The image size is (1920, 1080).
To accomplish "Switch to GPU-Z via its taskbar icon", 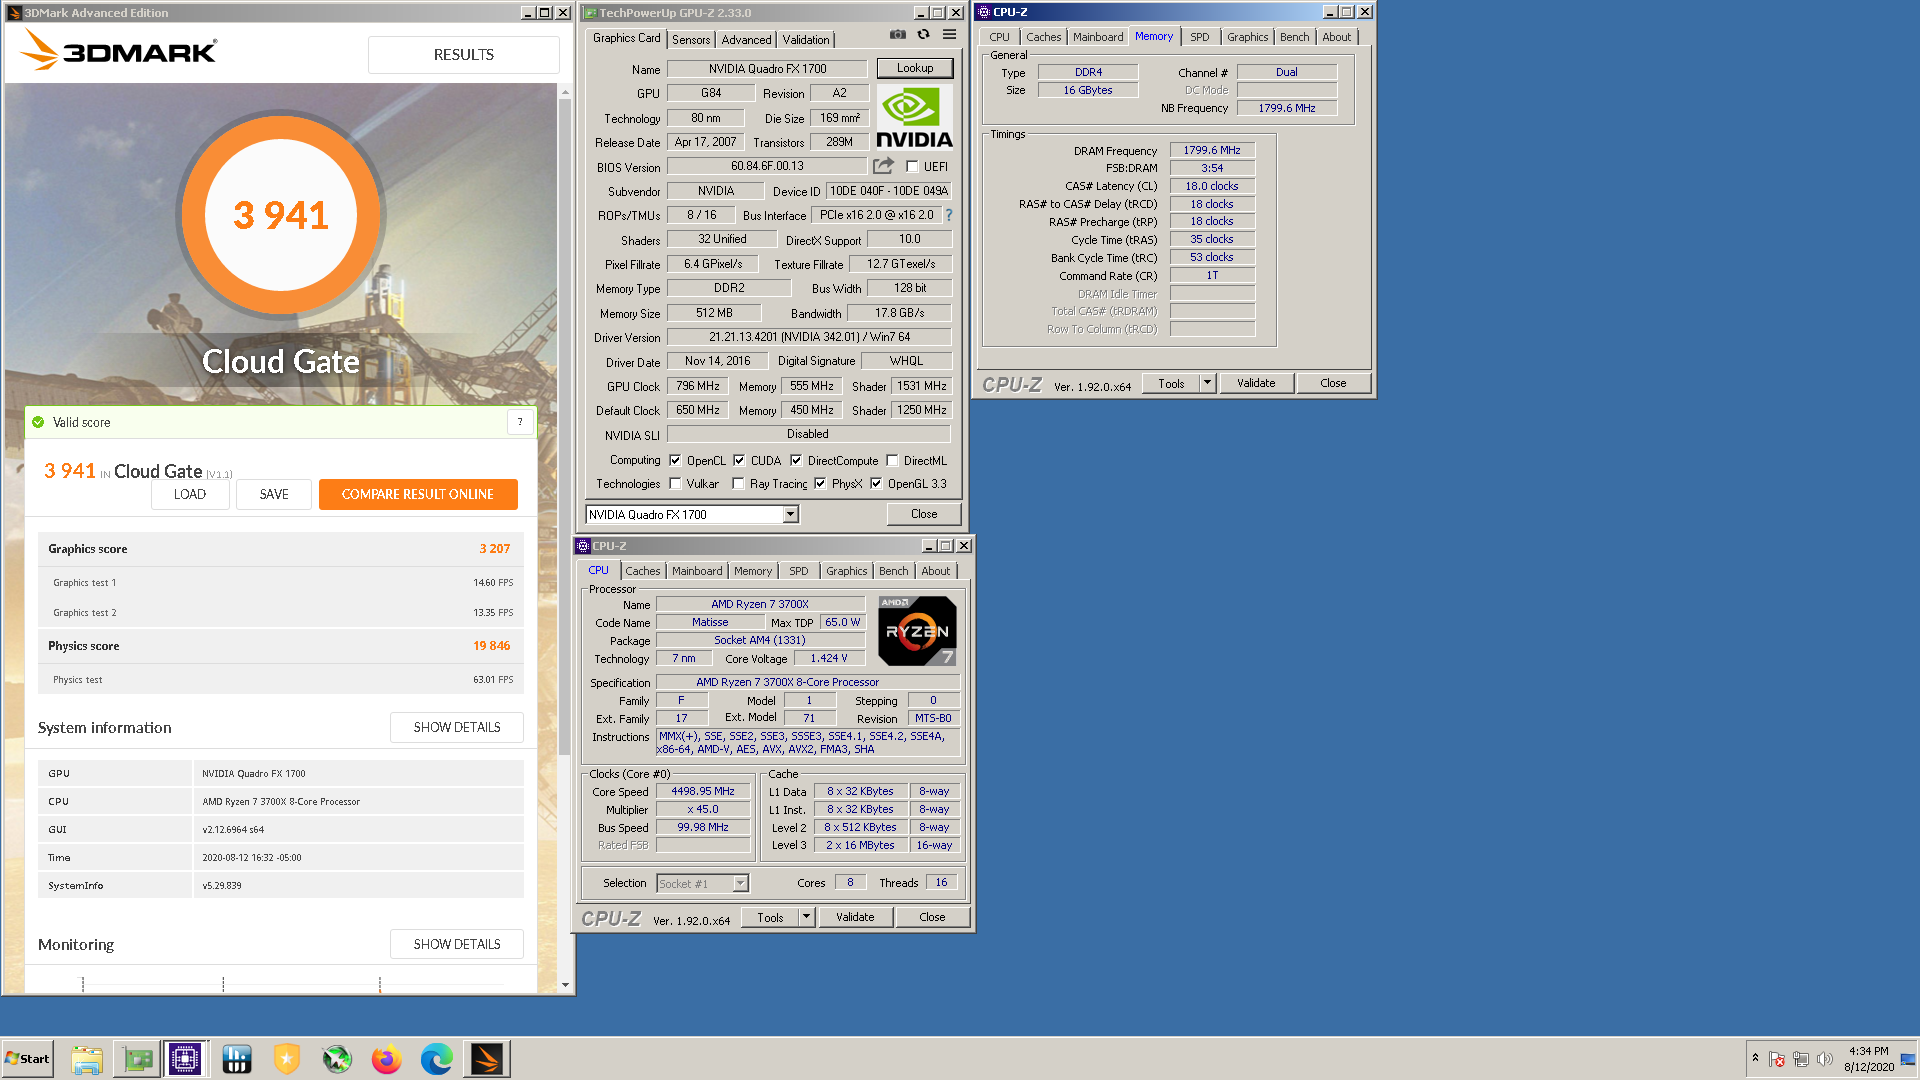I will (137, 1059).
